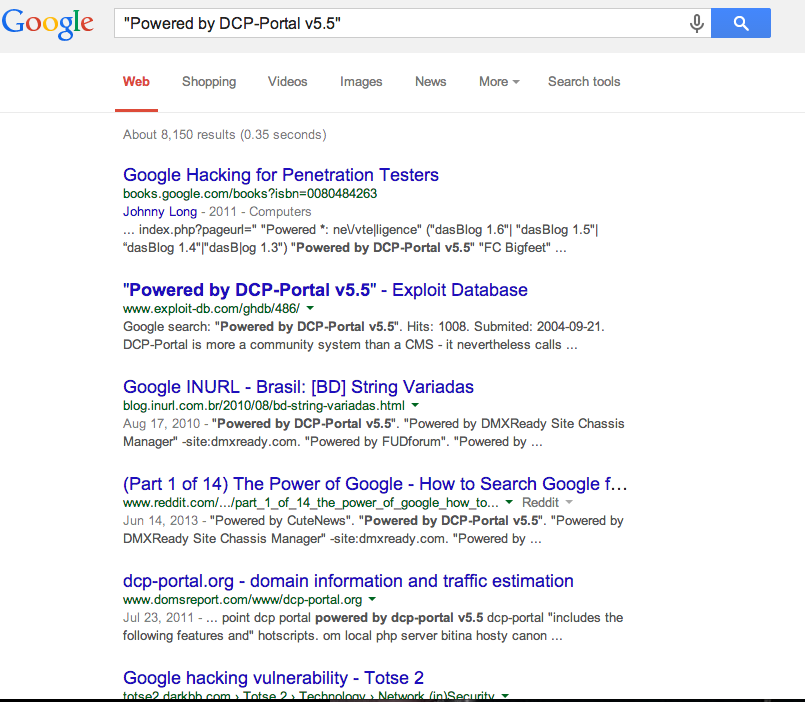
Task: Expand dropdown arrow beside exploit-db.com URL
Action: pos(310,308)
